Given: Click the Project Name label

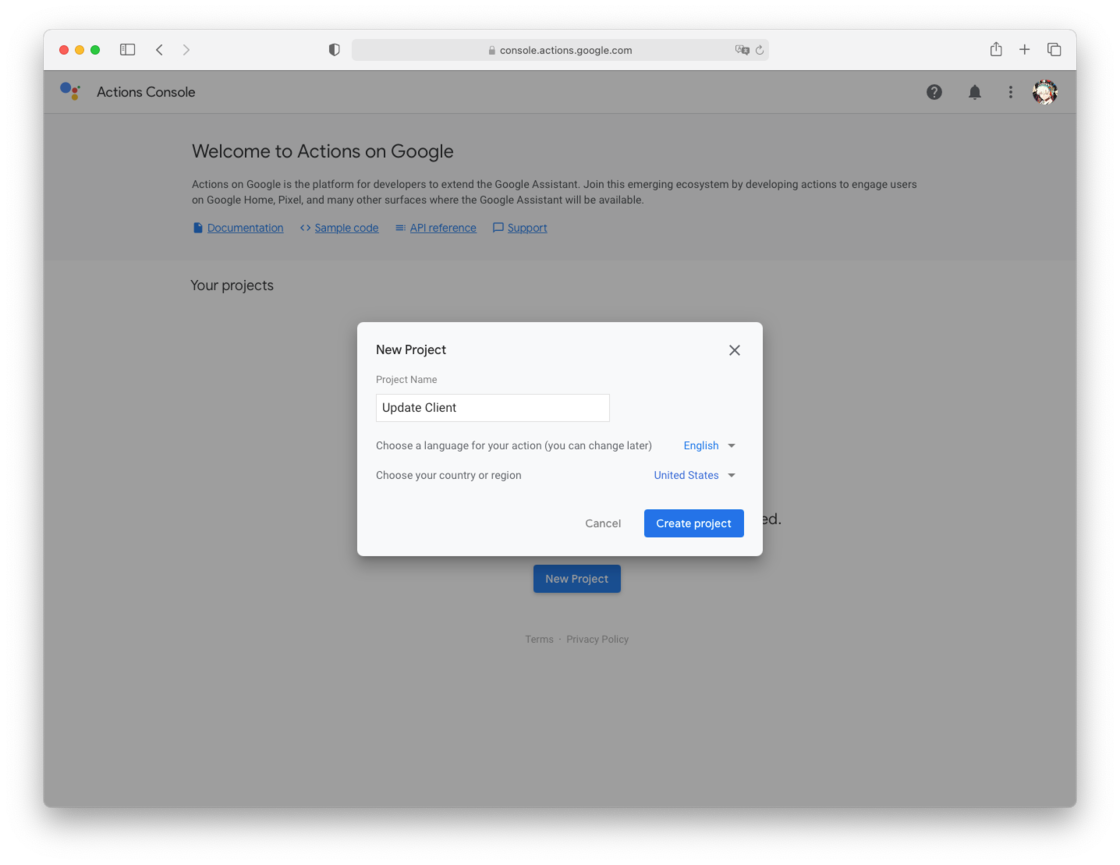Looking at the screenshot, I should point(406,379).
